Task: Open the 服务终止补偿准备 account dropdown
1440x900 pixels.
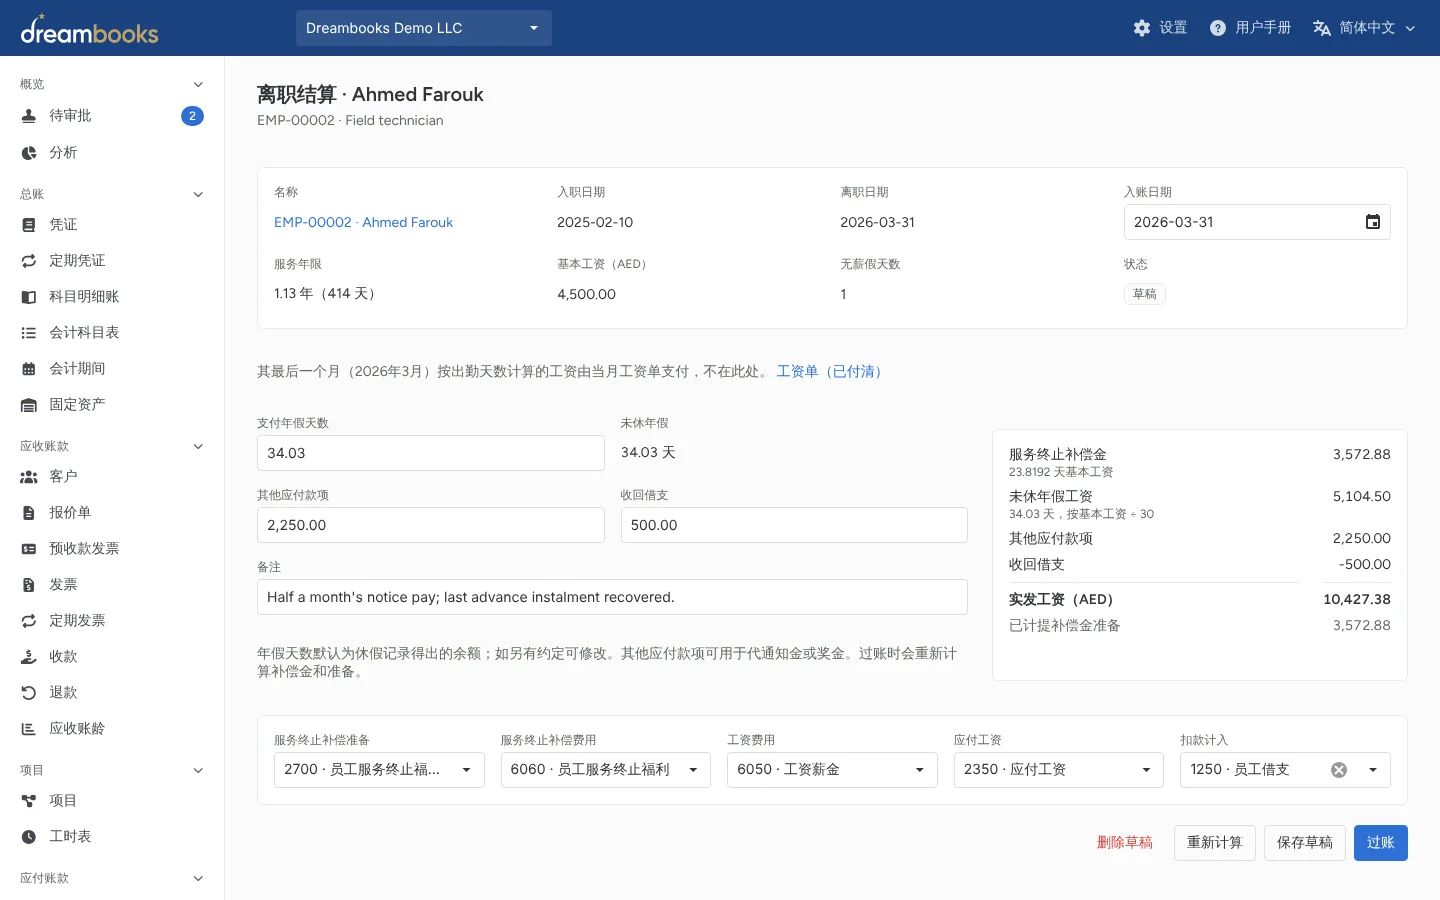Action: coord(379,770)
